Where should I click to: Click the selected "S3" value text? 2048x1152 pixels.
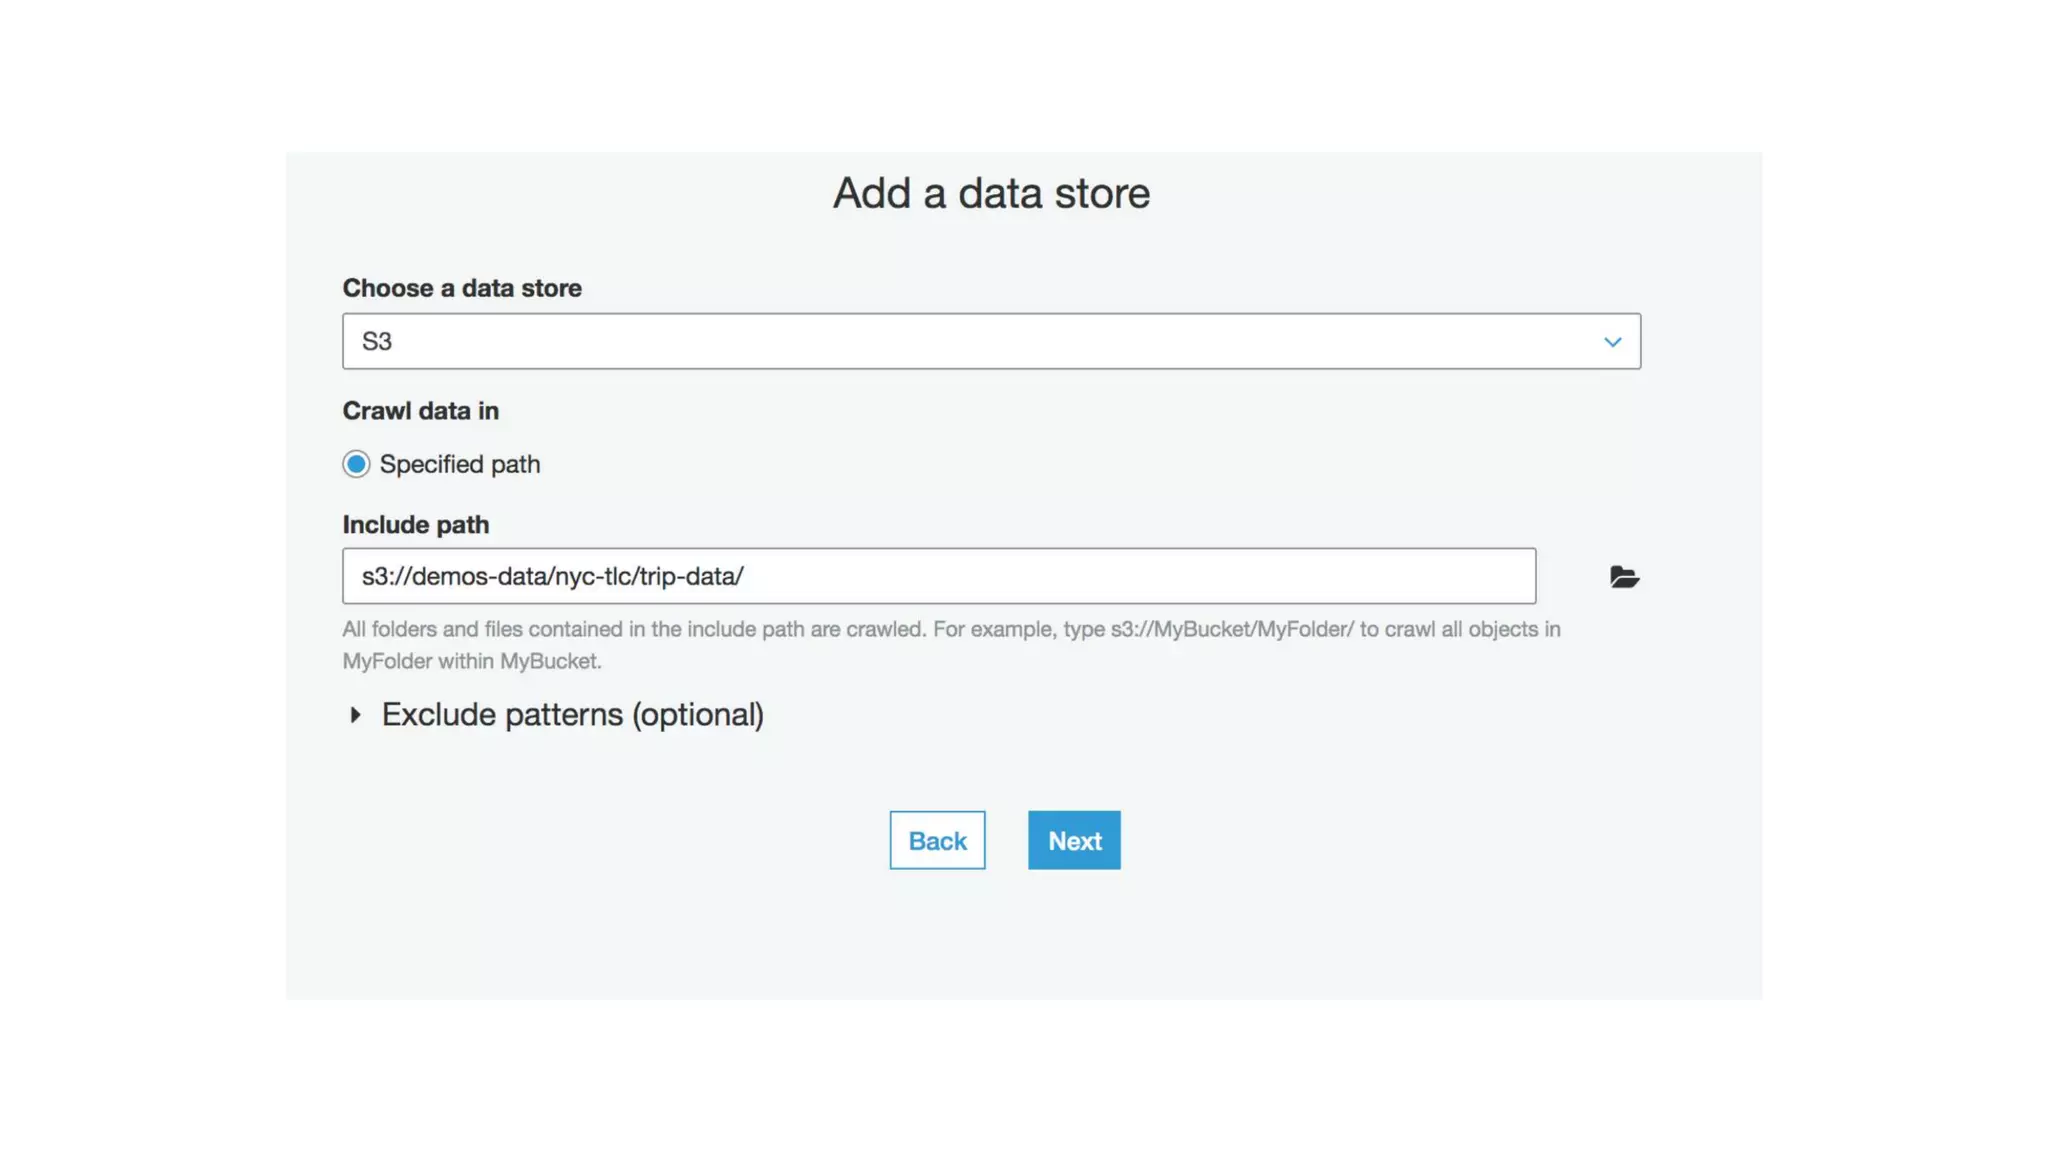[x=377, y=342]
